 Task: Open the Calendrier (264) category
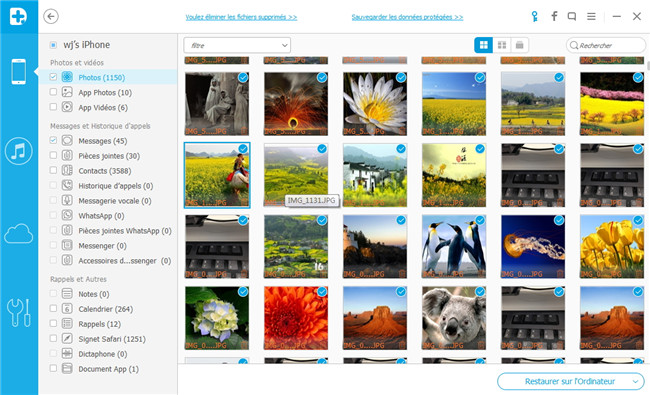pos(106,309)
